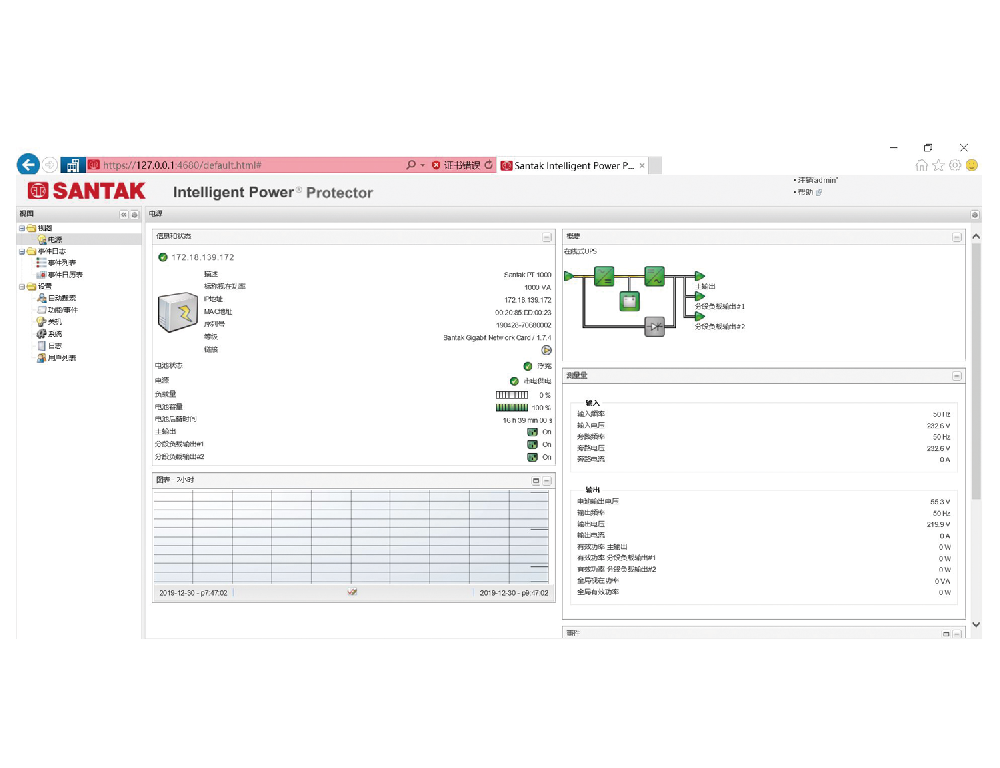Open the device link play icon

546,350
